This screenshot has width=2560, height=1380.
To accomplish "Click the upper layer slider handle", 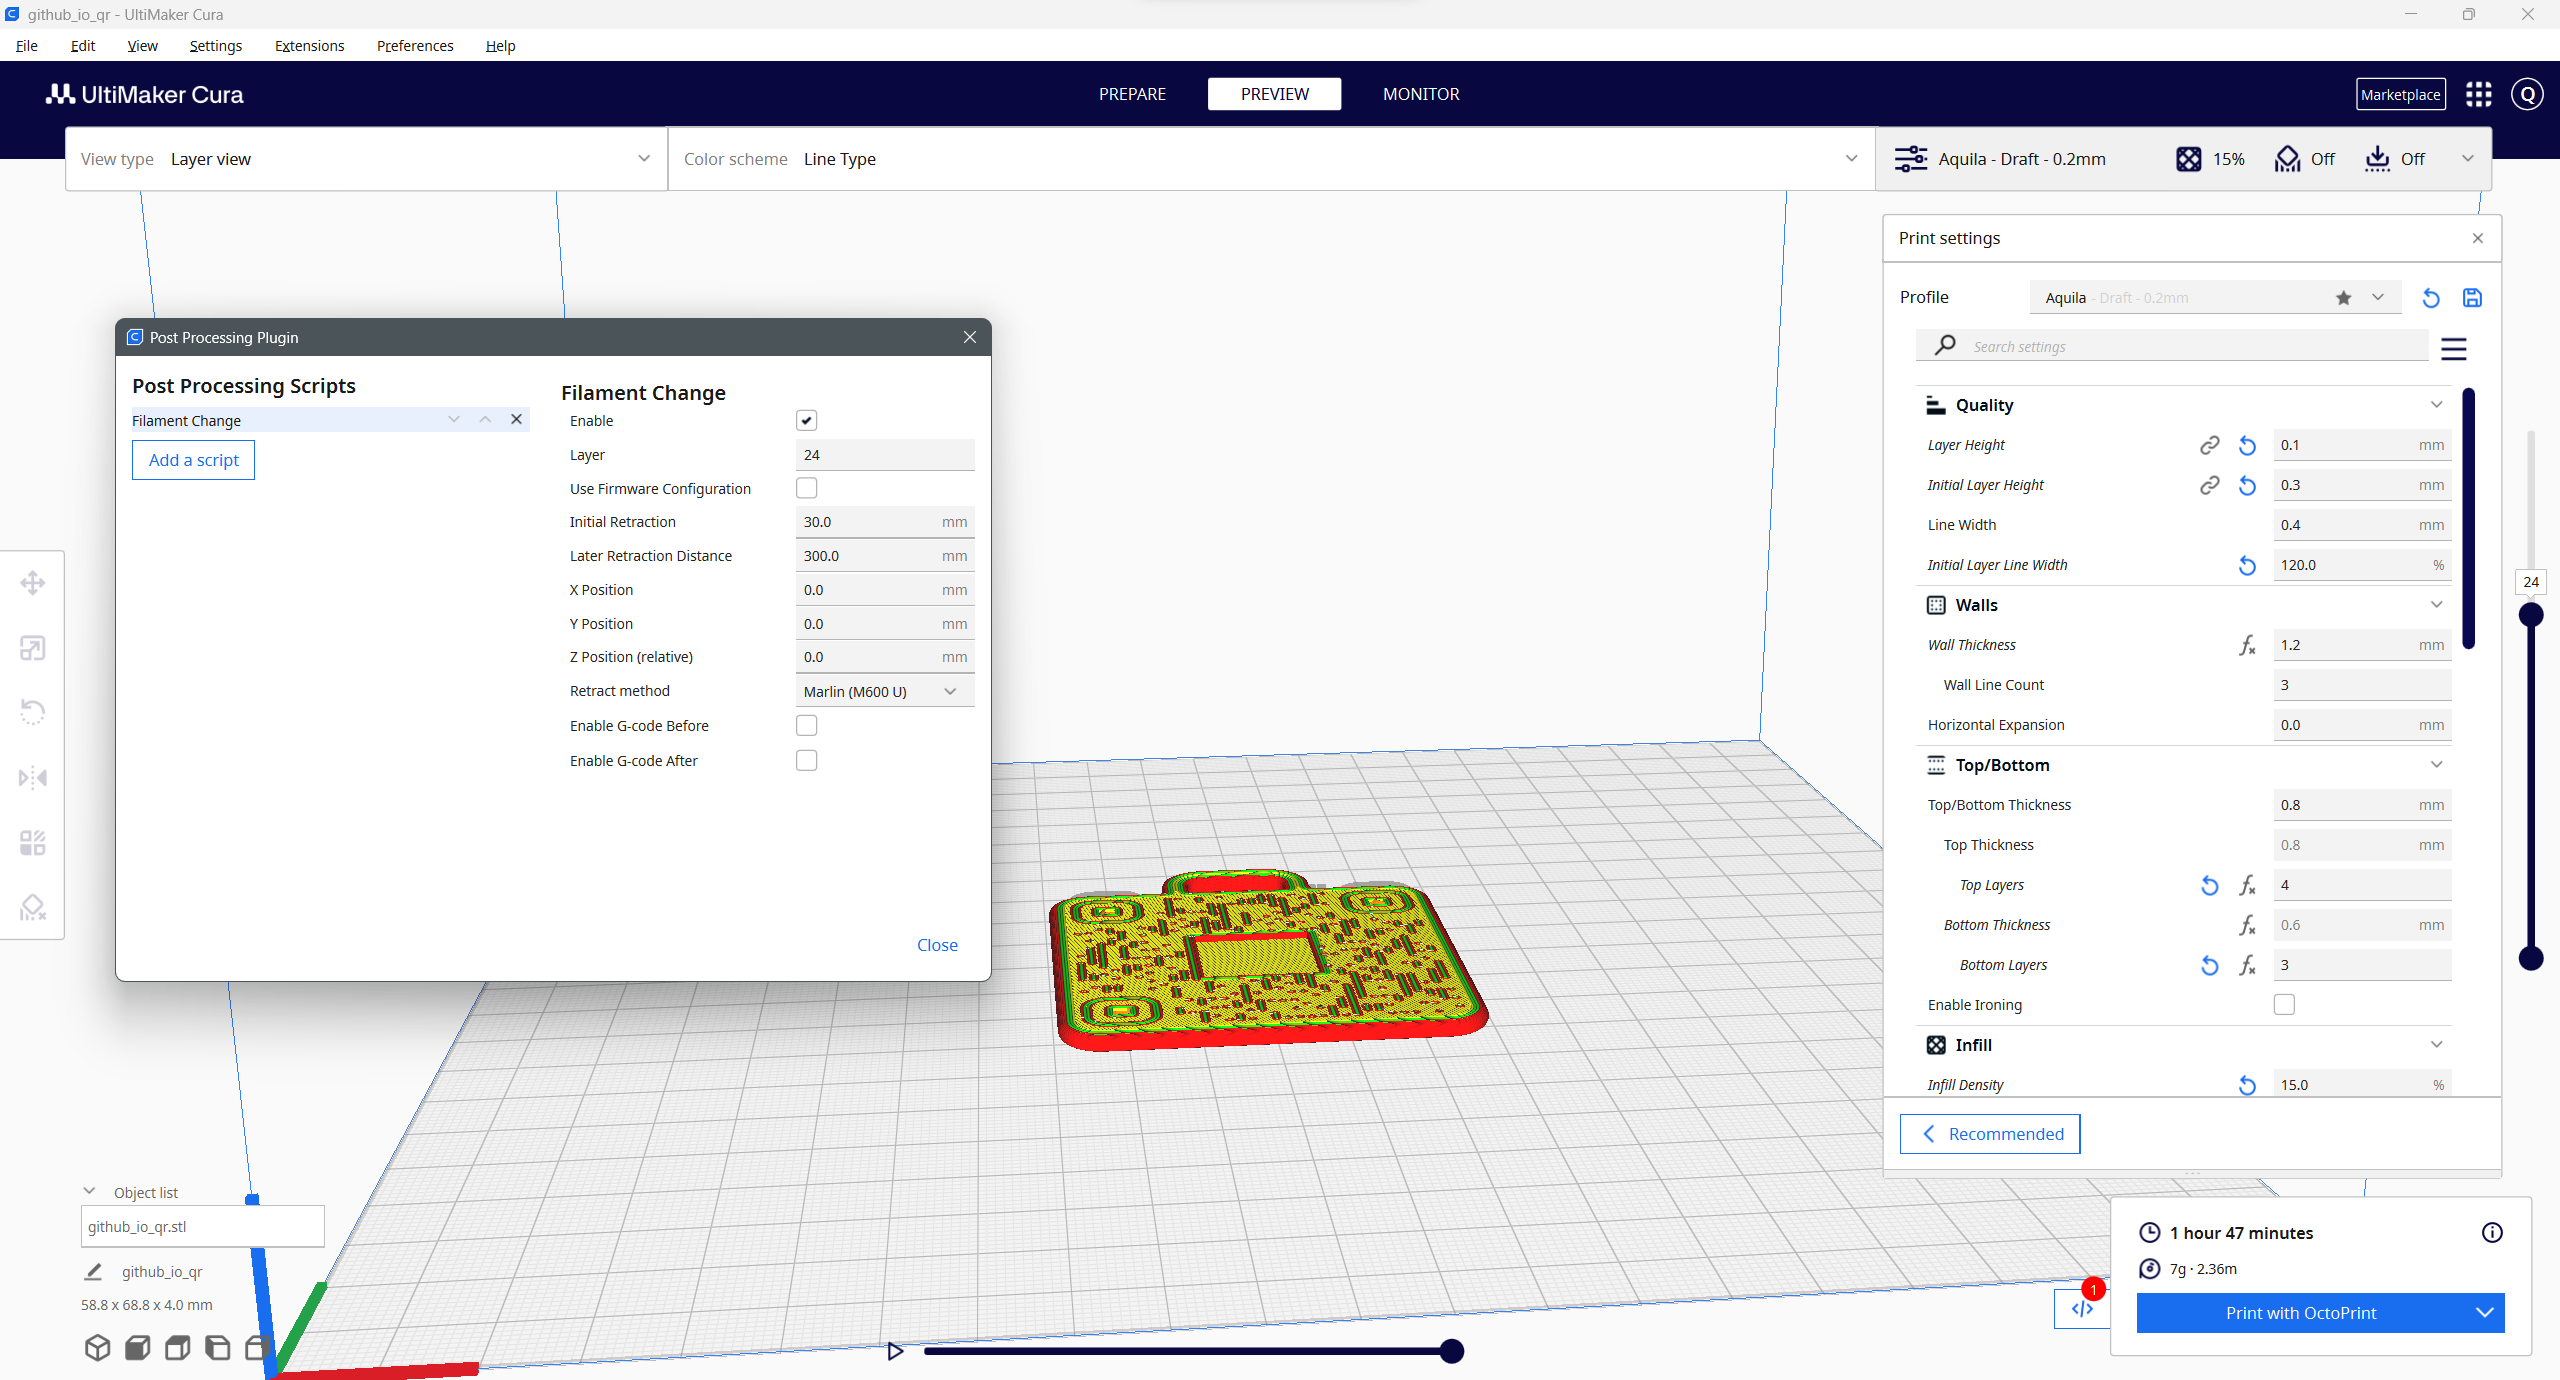I will pos(2531,614).
